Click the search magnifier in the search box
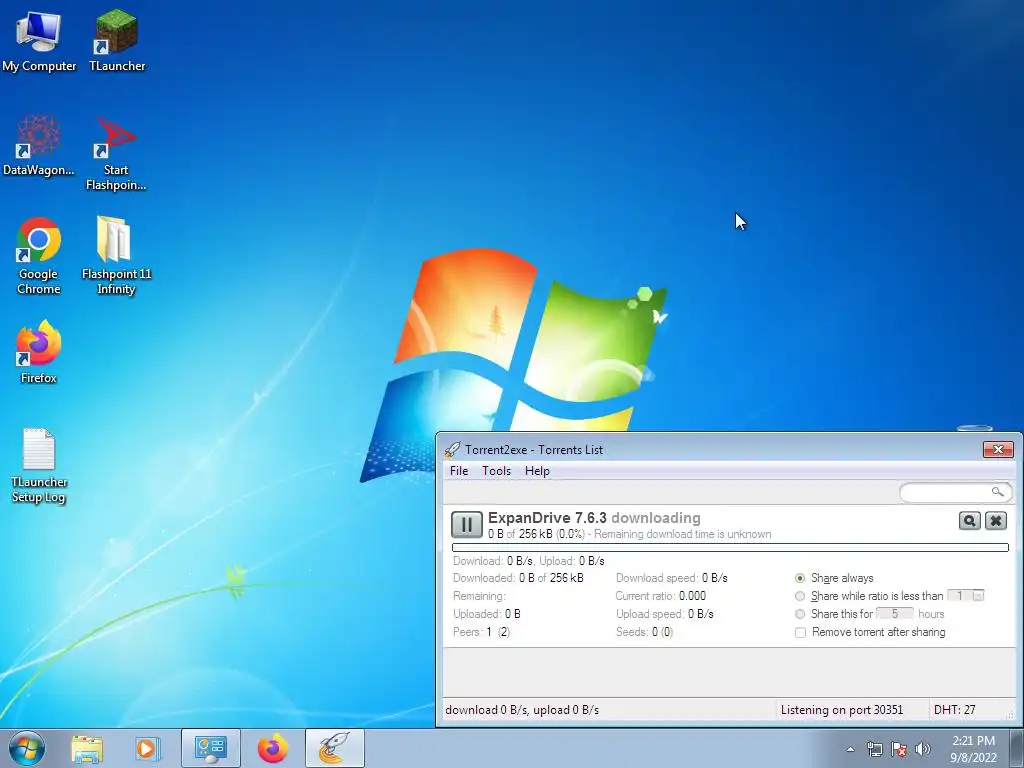The image size is (1024, 768). [997, 492]
